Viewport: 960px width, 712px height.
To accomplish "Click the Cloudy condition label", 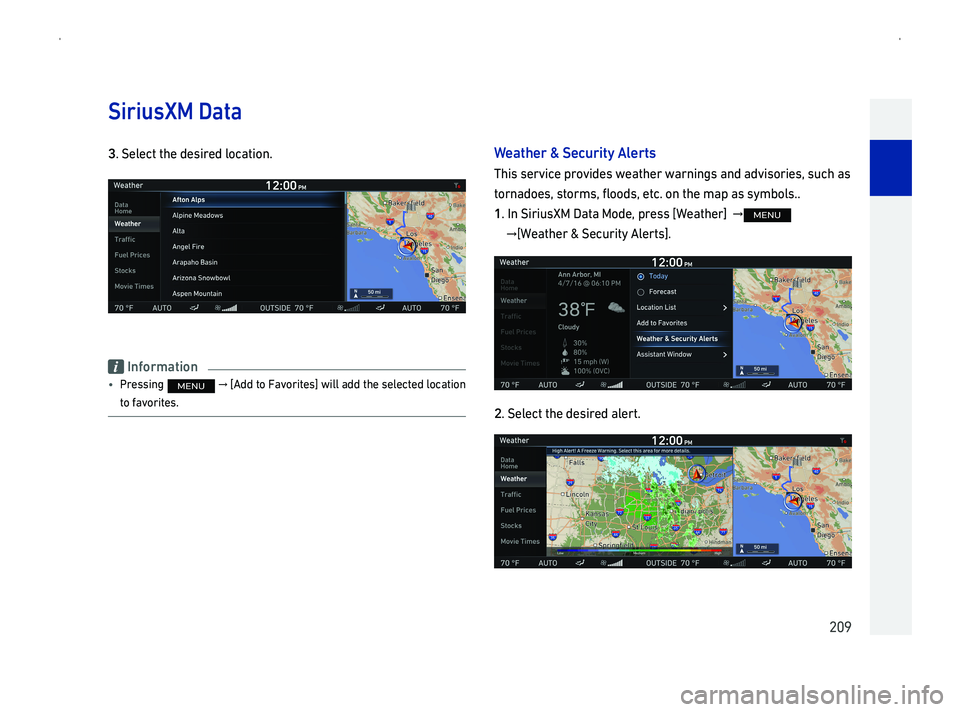I will click(x=569, y=327).
